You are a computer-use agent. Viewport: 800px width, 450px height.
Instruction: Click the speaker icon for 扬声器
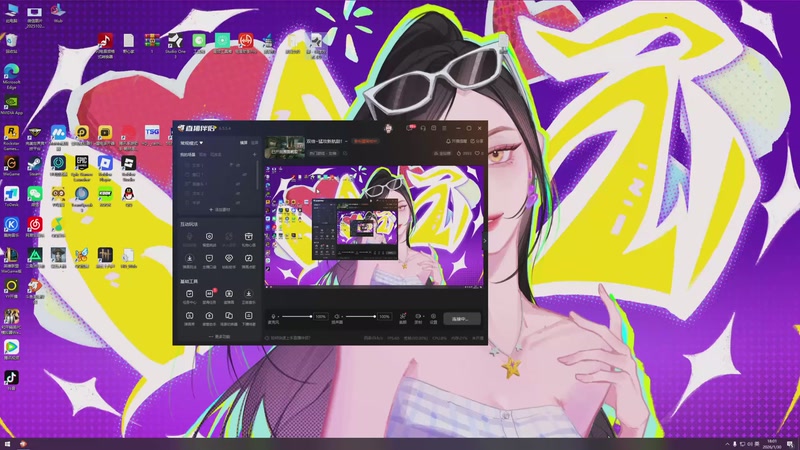tap(337, 316)
